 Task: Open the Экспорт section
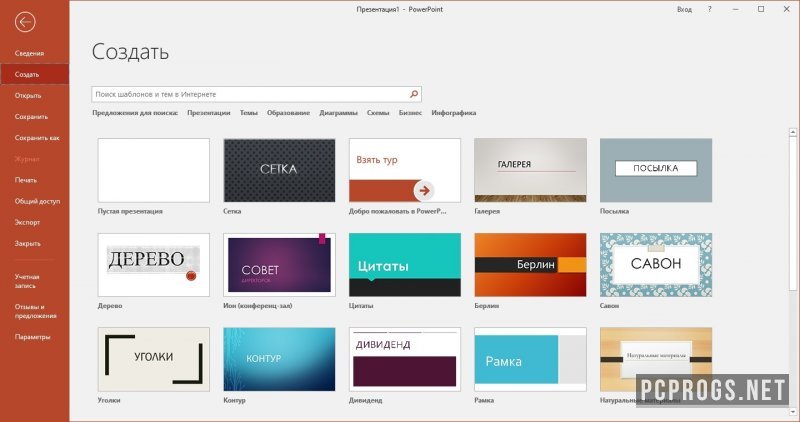(x=28, y=222)
